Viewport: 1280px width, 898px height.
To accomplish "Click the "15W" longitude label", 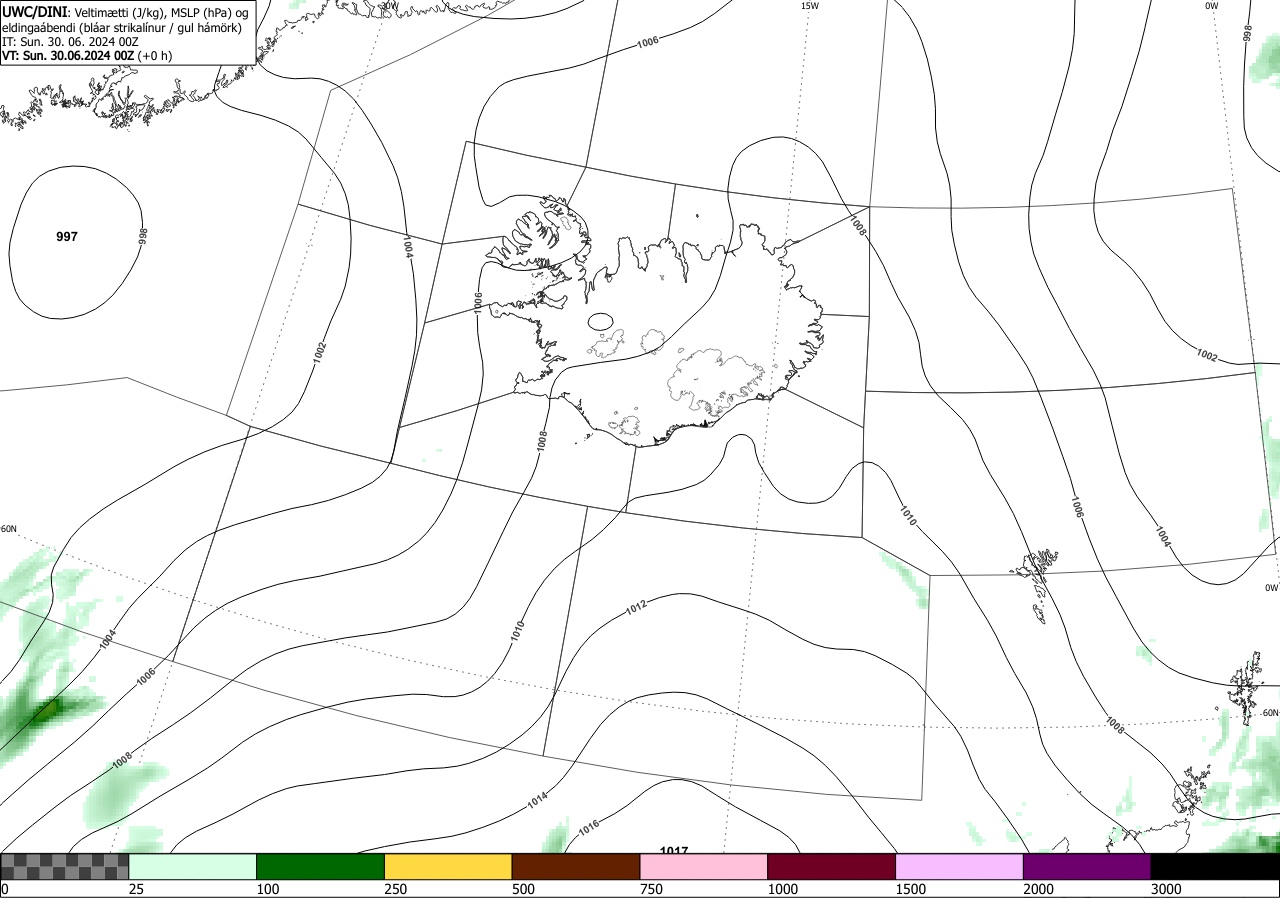I will 810,6.
